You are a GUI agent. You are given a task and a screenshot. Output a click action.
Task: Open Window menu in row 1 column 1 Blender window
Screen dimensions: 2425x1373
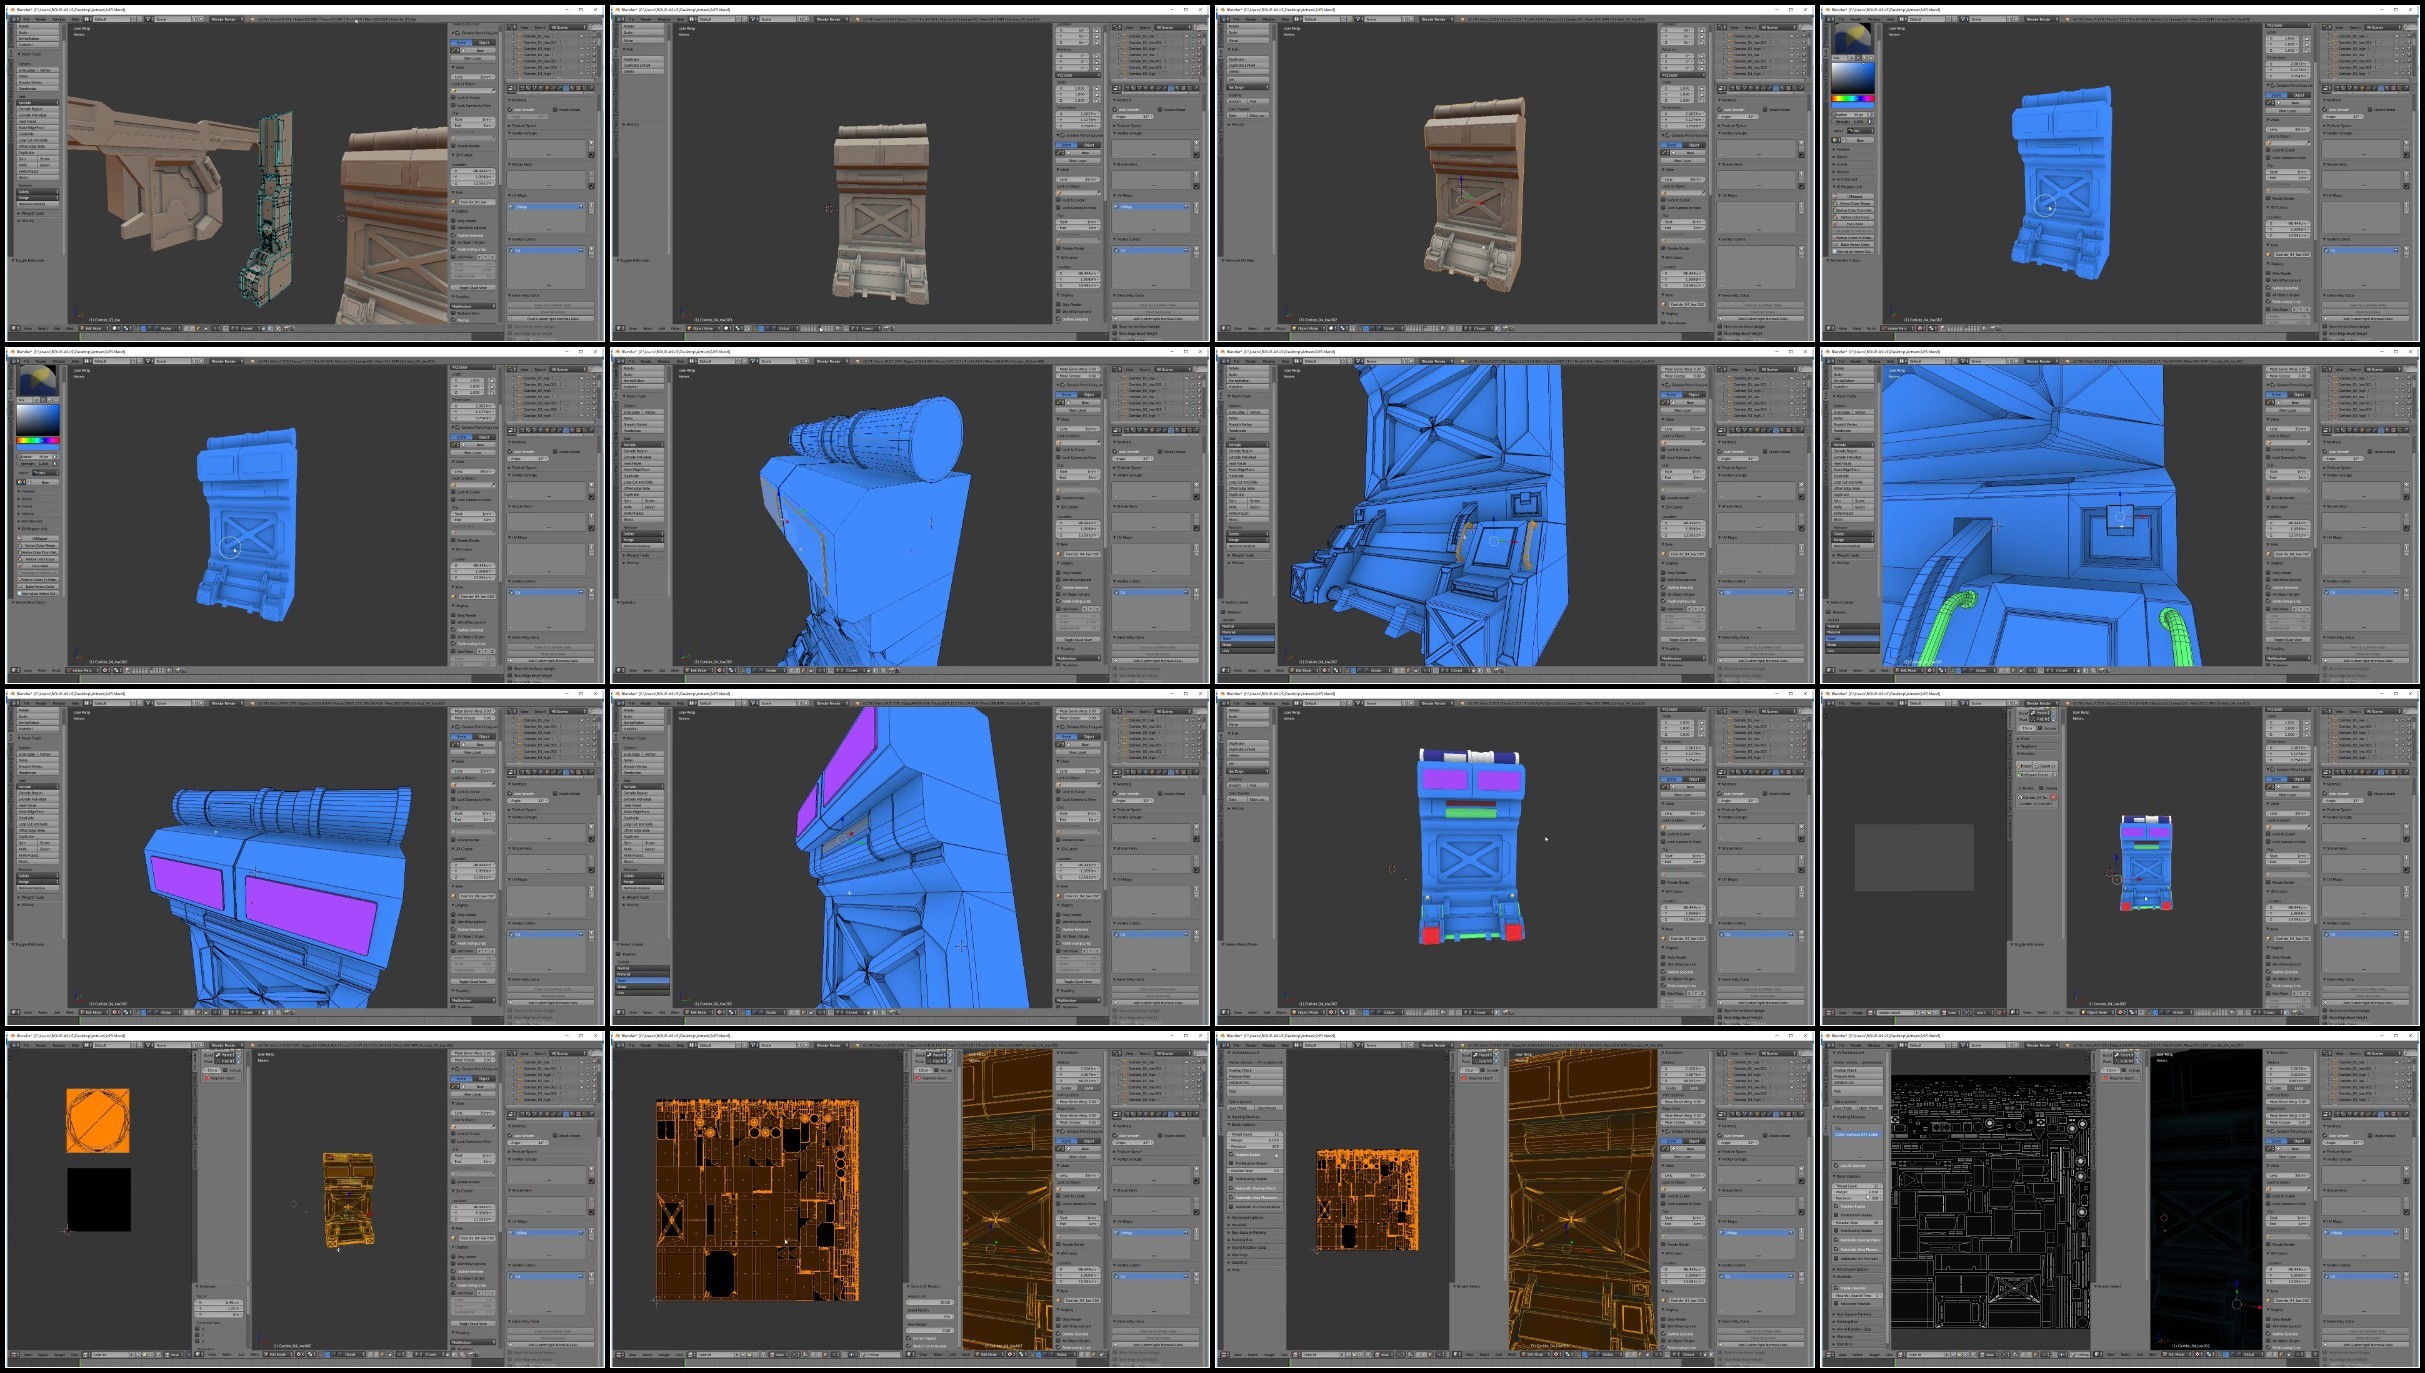[x=59, y=19]
